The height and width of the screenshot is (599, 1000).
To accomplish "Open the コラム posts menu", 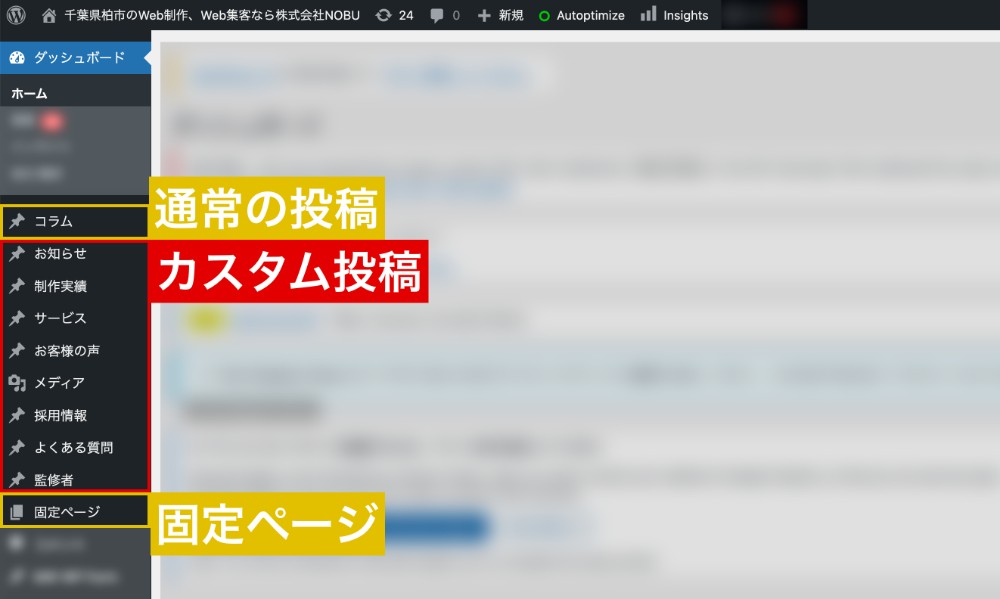I will pos(54,221).
